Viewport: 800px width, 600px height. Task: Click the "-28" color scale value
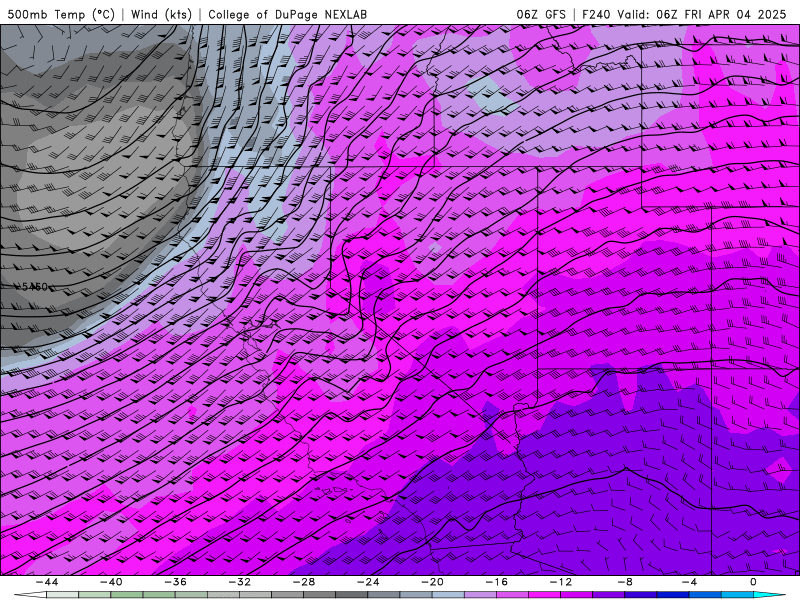pyautogui.click(x=304, y=582)
